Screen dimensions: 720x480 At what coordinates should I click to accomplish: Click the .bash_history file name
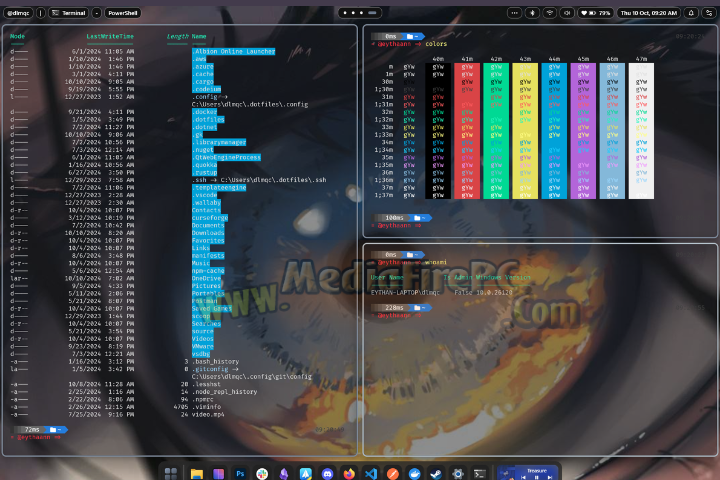[x=215, y=361]
